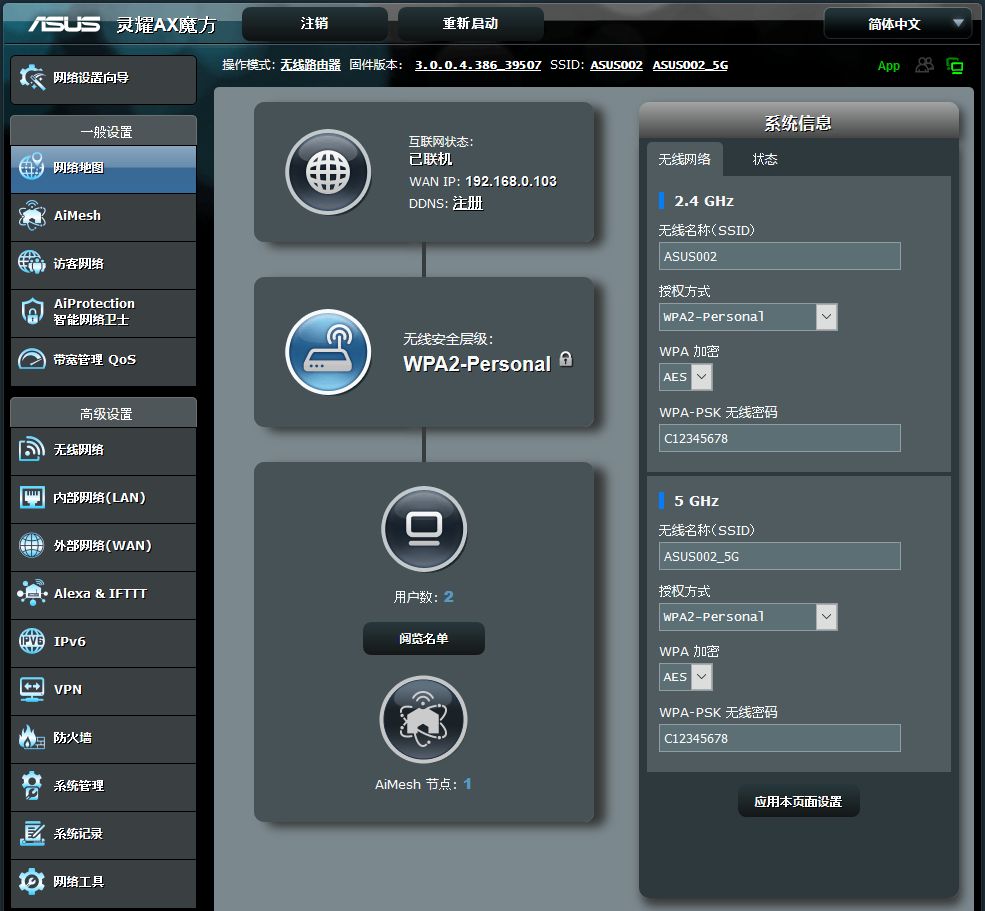Click the 阅览名单 view list button
Viewport: 985px width, 911px height.
(424, 638)
